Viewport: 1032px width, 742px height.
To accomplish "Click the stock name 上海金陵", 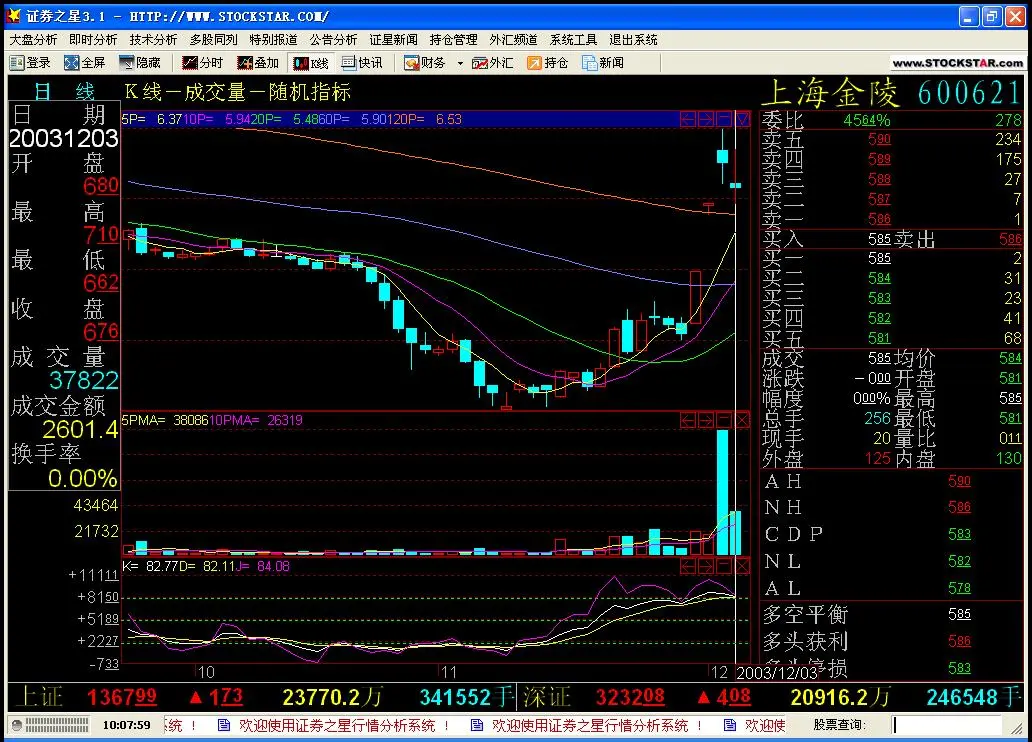I will pyautogui.click(x=830, y=92).
